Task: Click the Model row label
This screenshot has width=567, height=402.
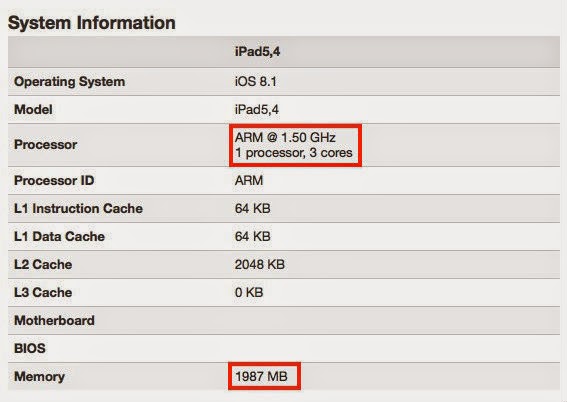Action: [x=33, y=110]
